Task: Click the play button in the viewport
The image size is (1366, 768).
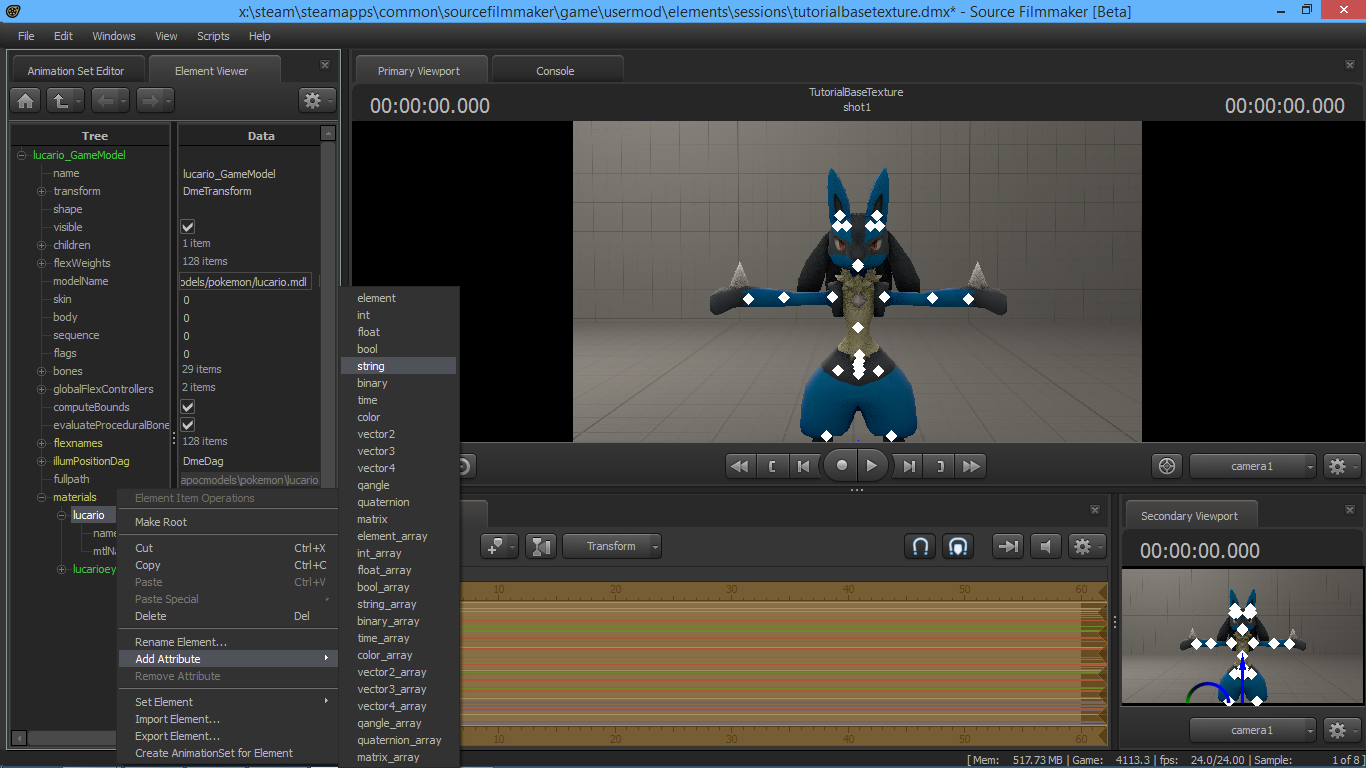Action: (x=872, y=466)
